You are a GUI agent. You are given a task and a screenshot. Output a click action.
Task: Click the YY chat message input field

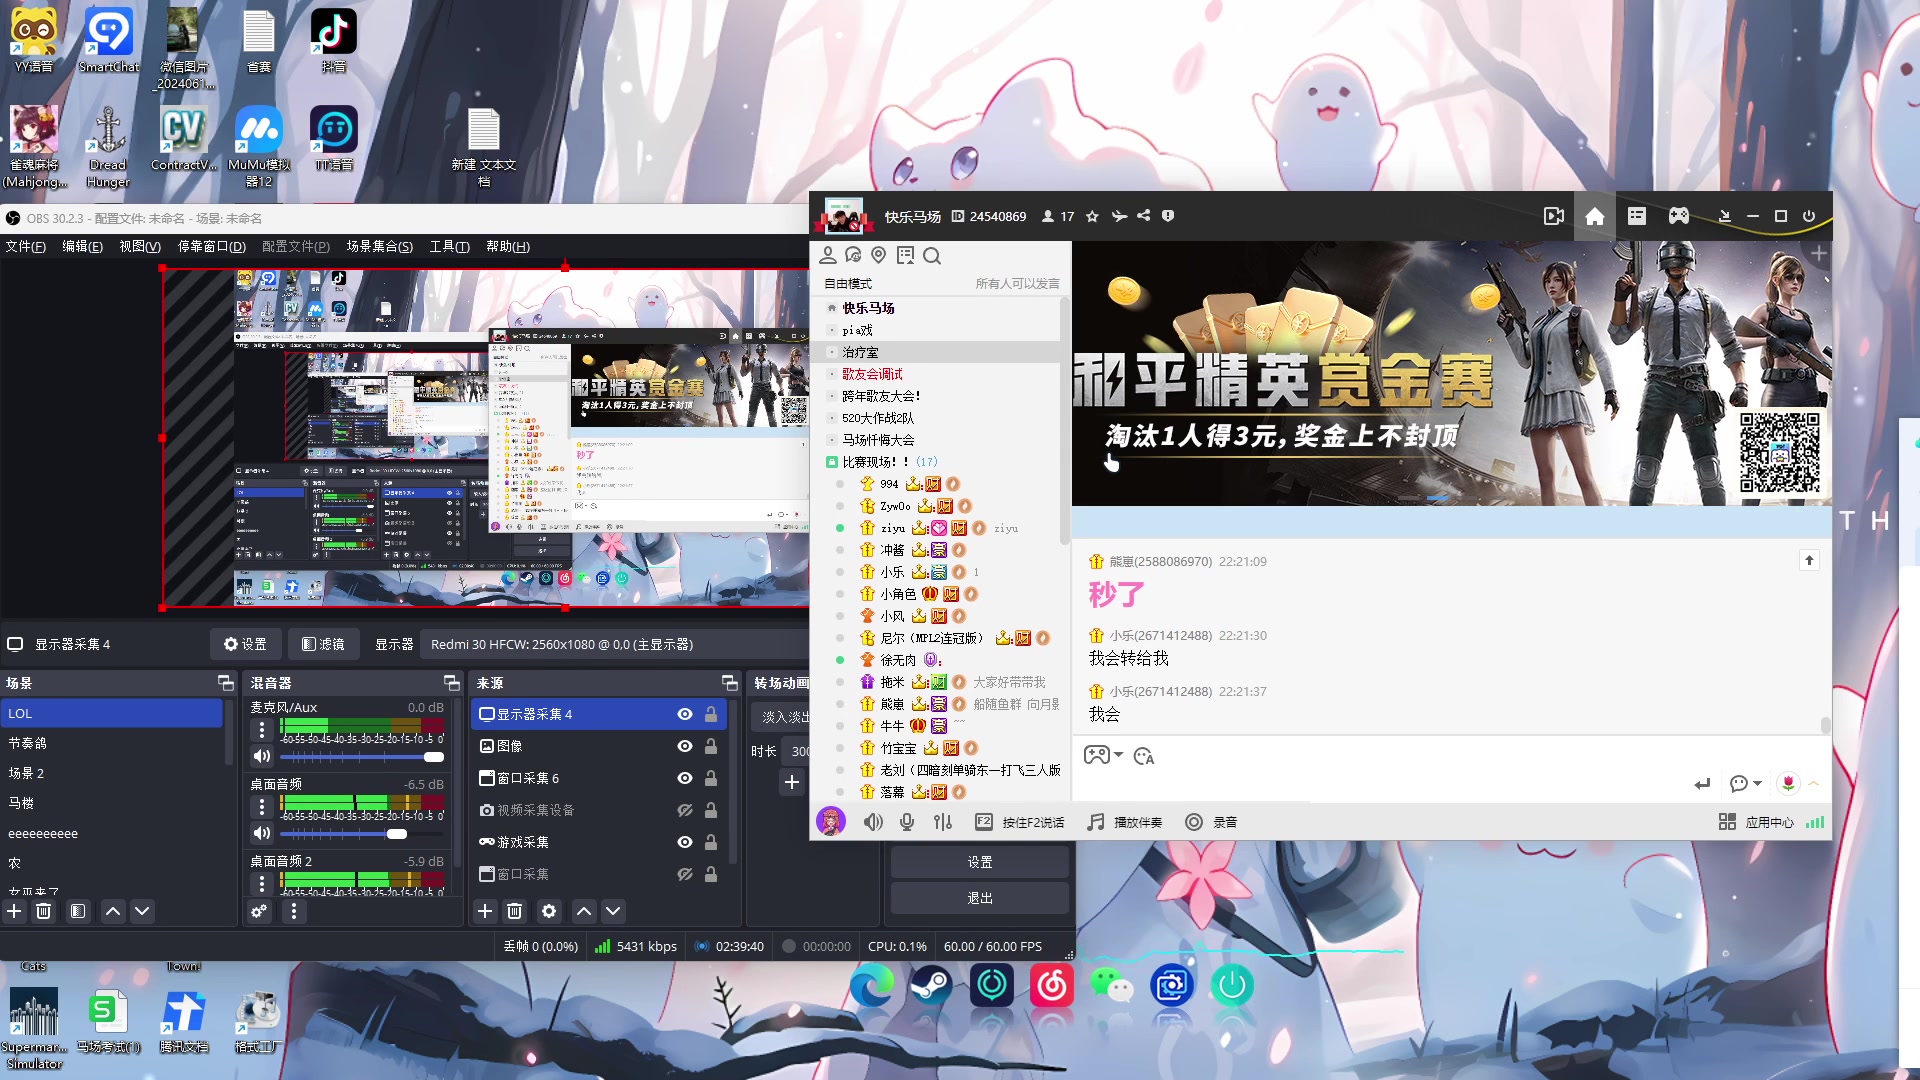pos(1380,783)
